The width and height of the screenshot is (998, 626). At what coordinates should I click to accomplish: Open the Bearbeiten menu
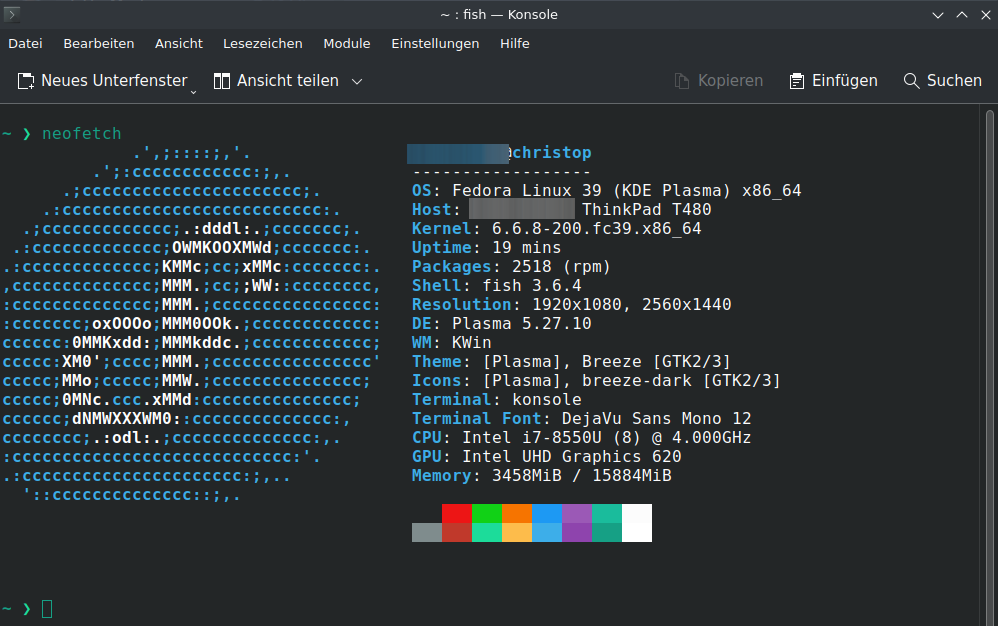(99, 44)
